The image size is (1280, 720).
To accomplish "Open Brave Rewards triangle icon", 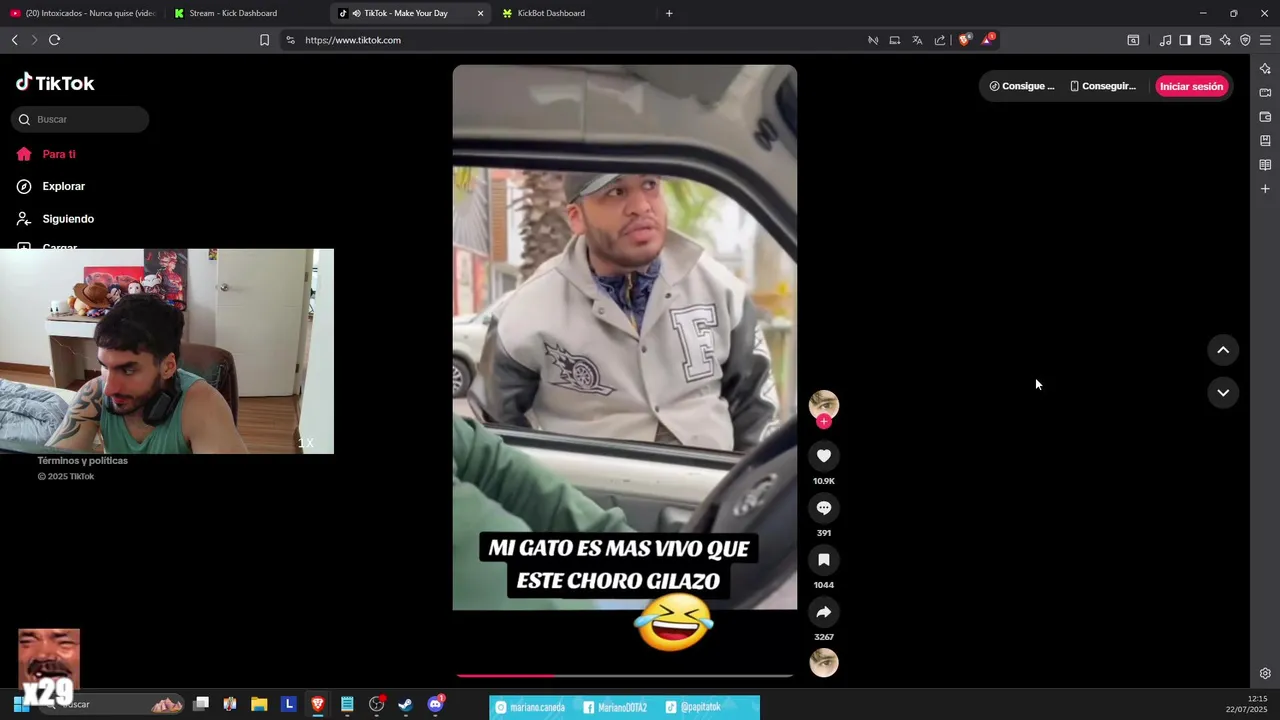I will coord(988,40).
